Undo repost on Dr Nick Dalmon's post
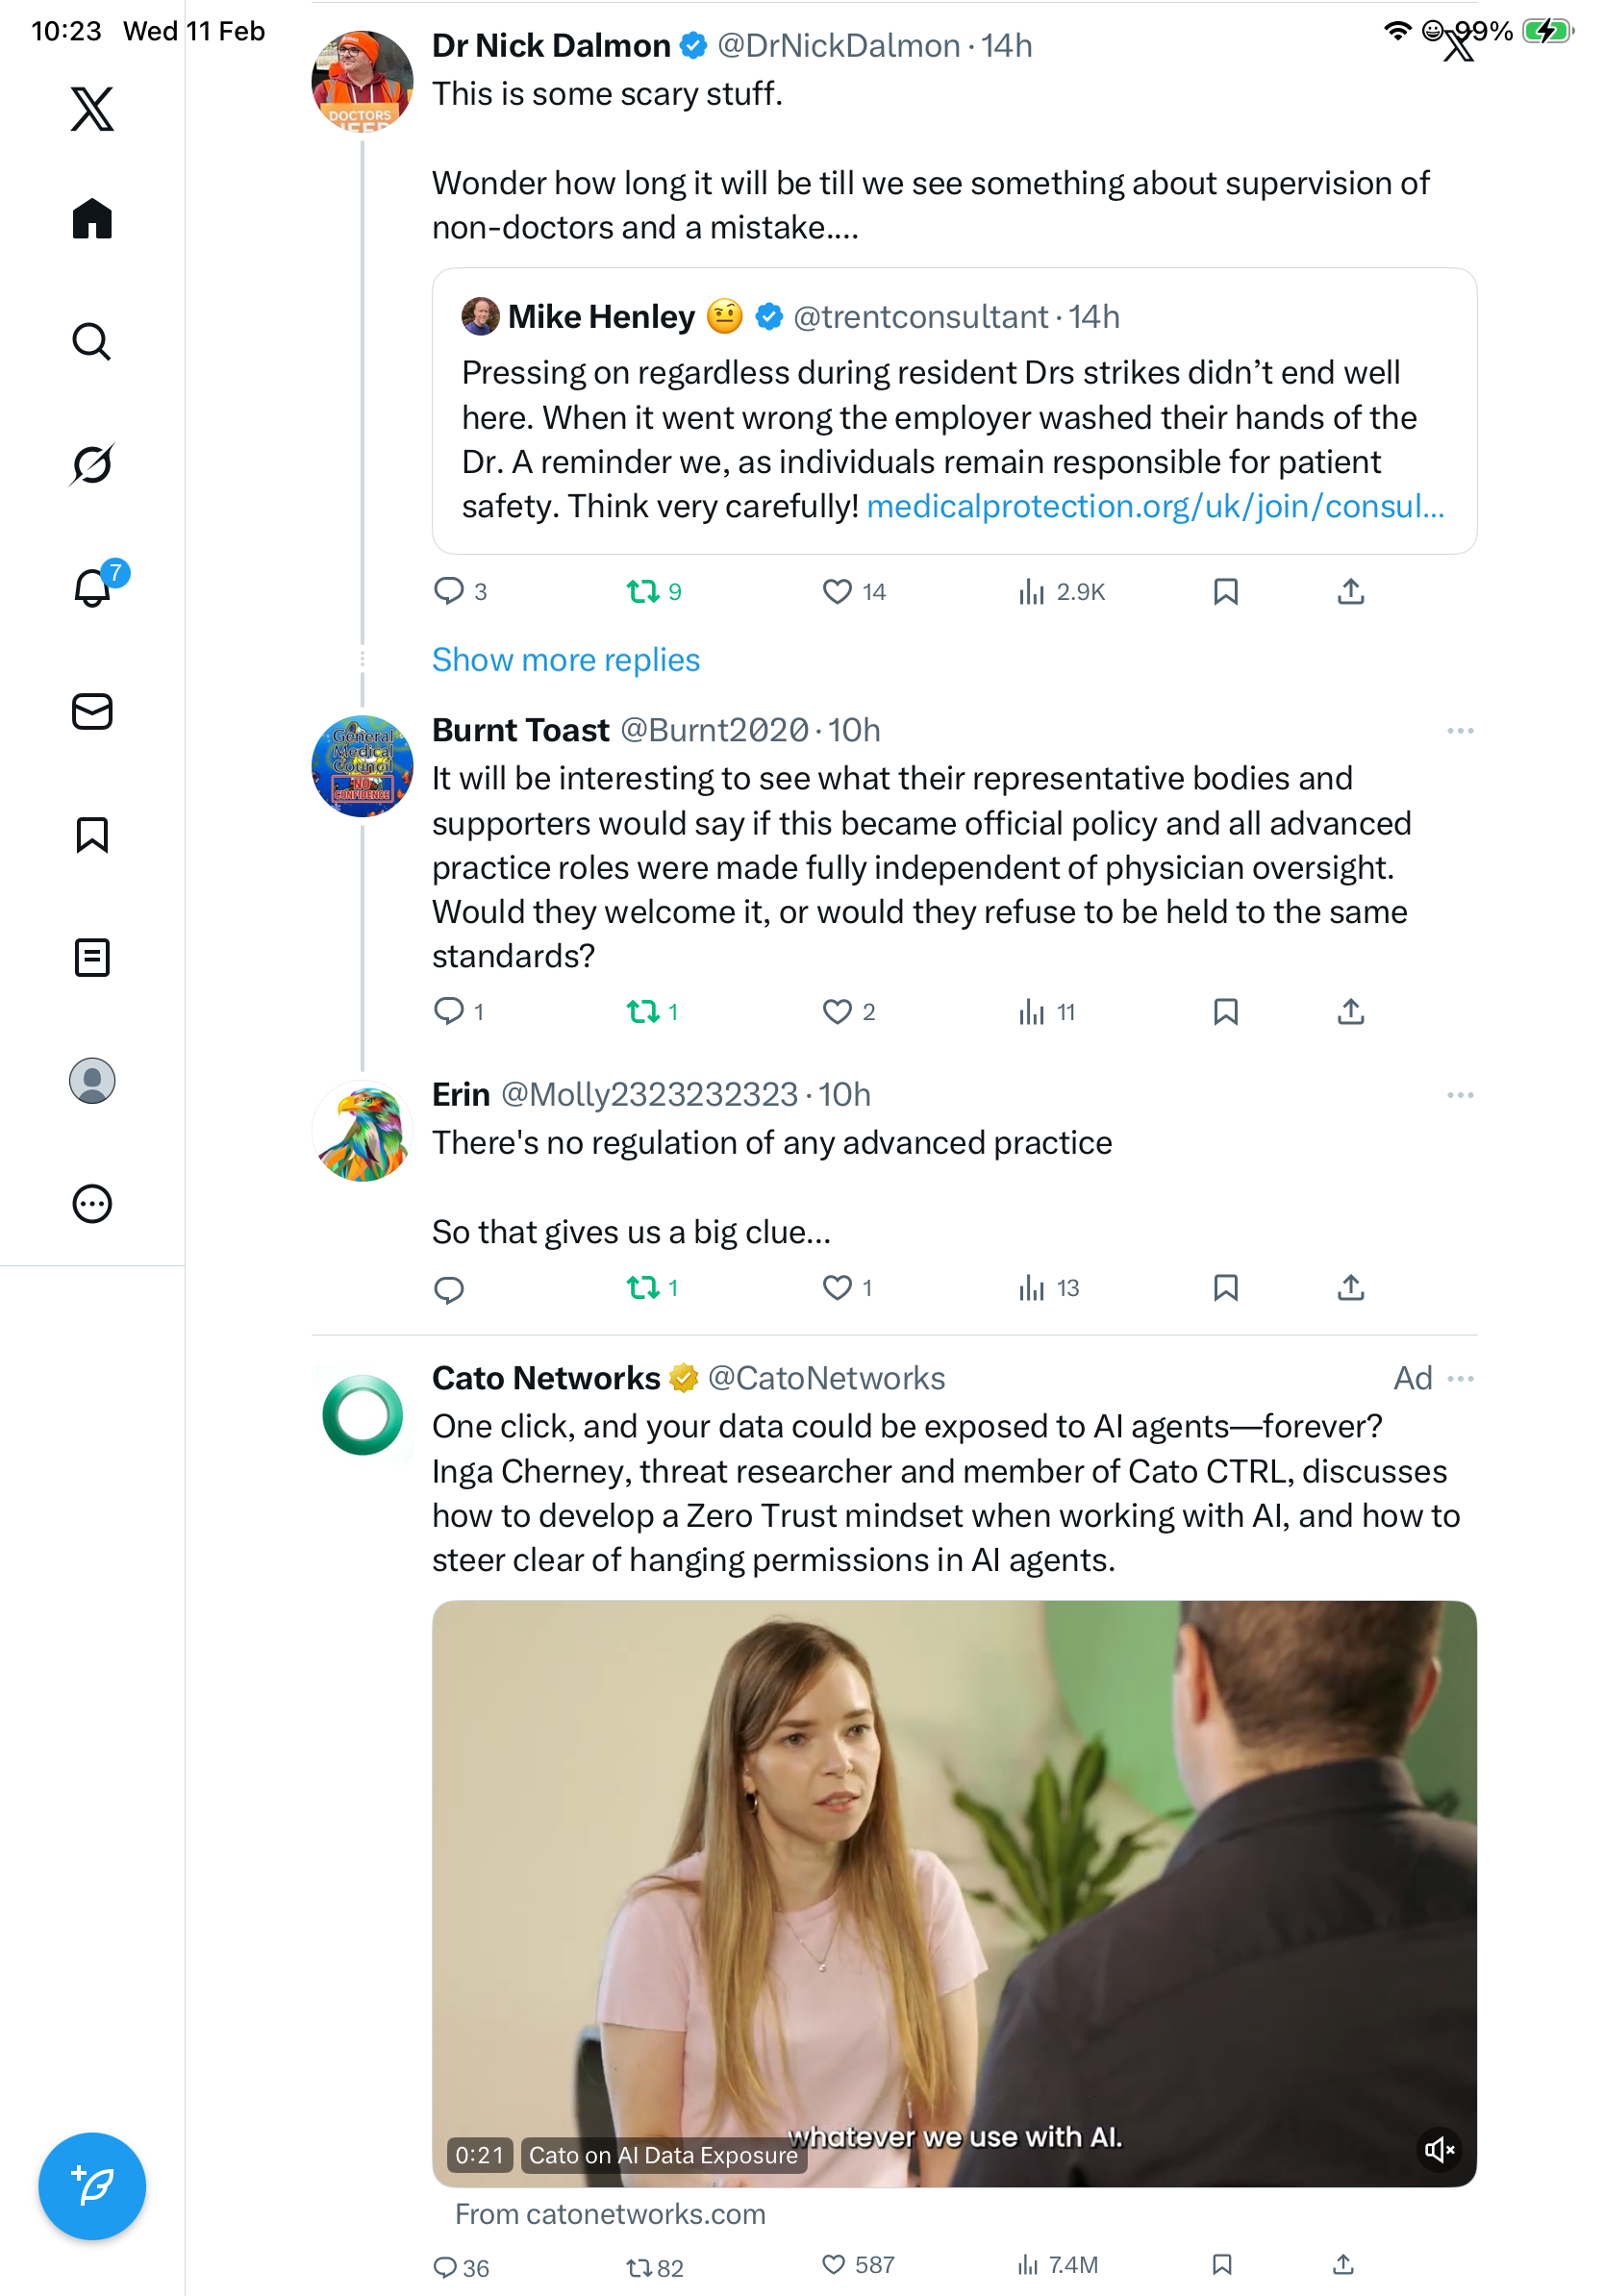Screen dimensions: 1604x2296 [x=643, y=592]
